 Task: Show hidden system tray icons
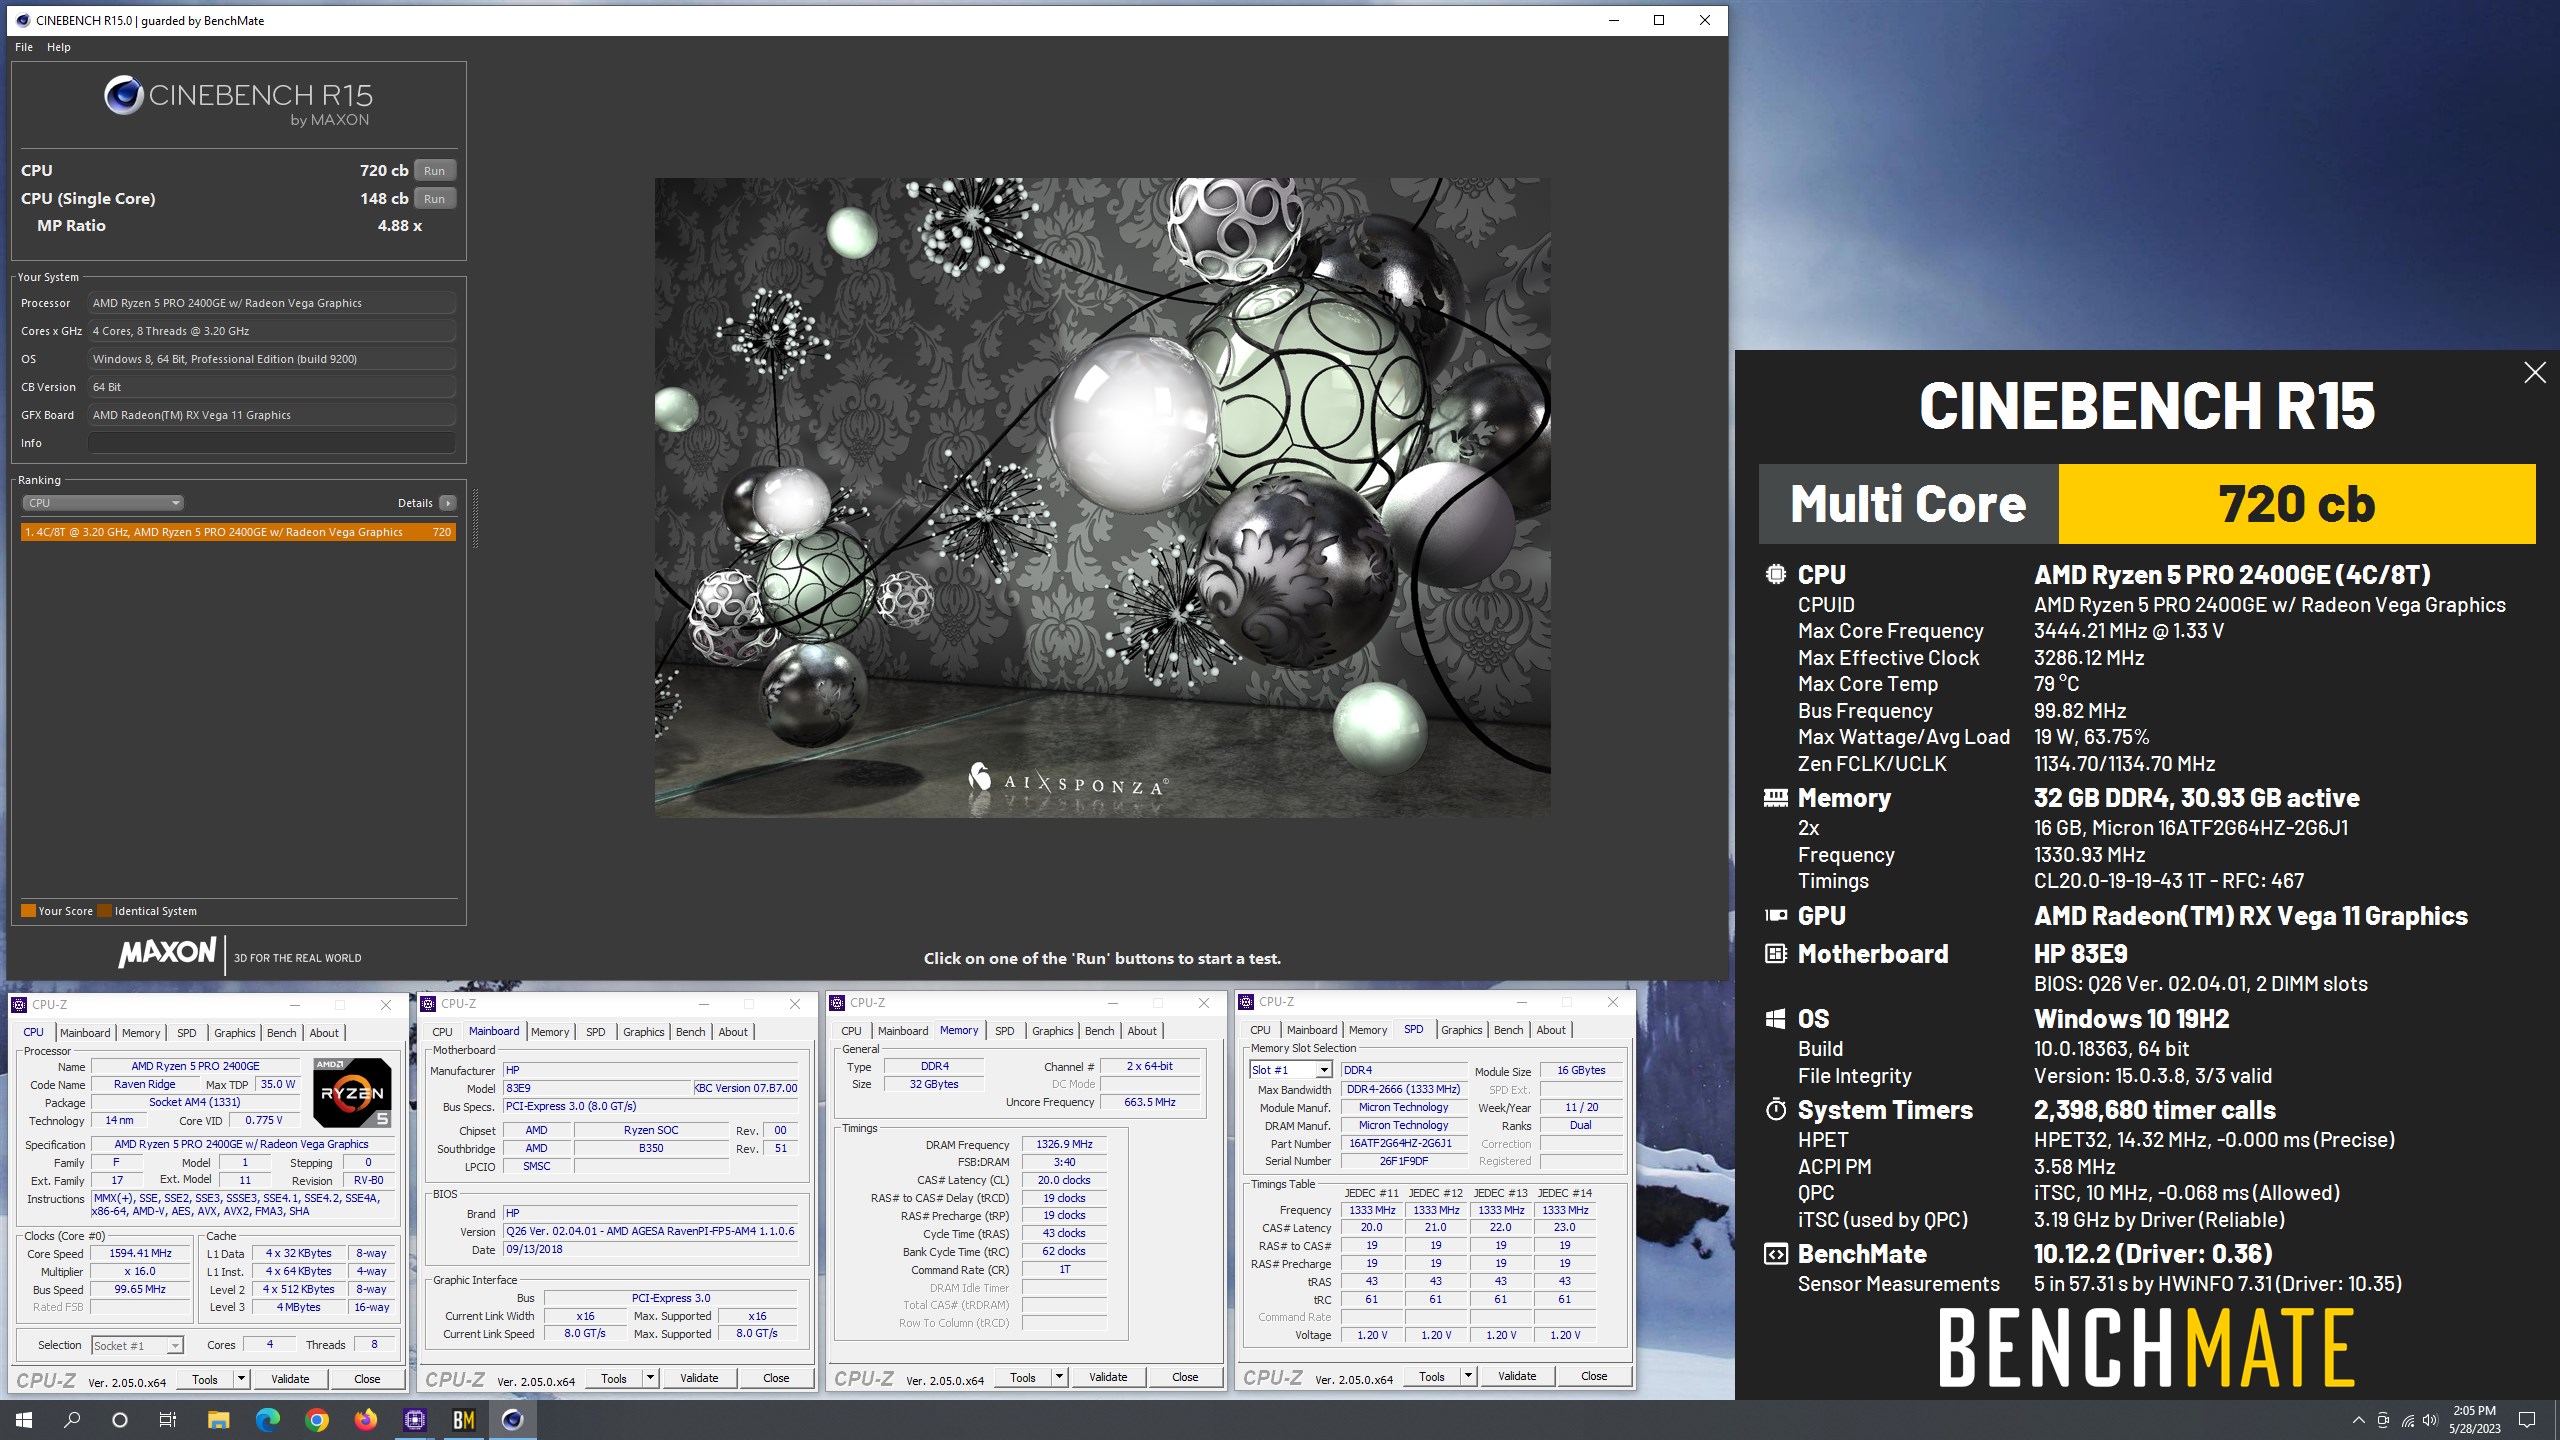[2358, 1420]
